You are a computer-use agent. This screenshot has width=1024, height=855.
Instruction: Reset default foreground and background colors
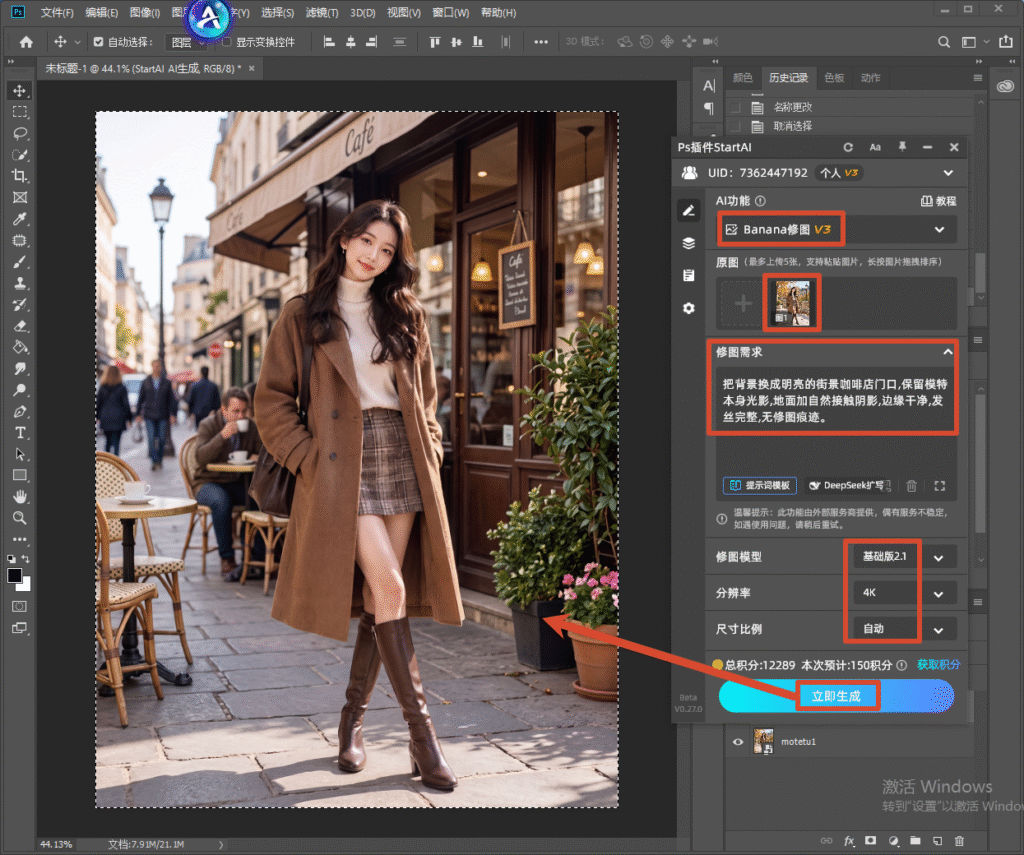[x=12, y=559]
